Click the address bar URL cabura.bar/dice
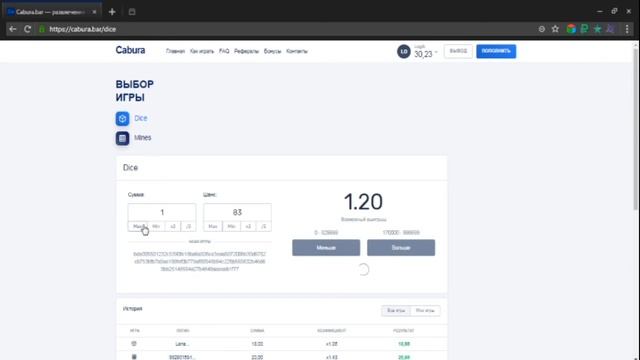The height and width of the screenshot is (360, 640). (83, 29)
